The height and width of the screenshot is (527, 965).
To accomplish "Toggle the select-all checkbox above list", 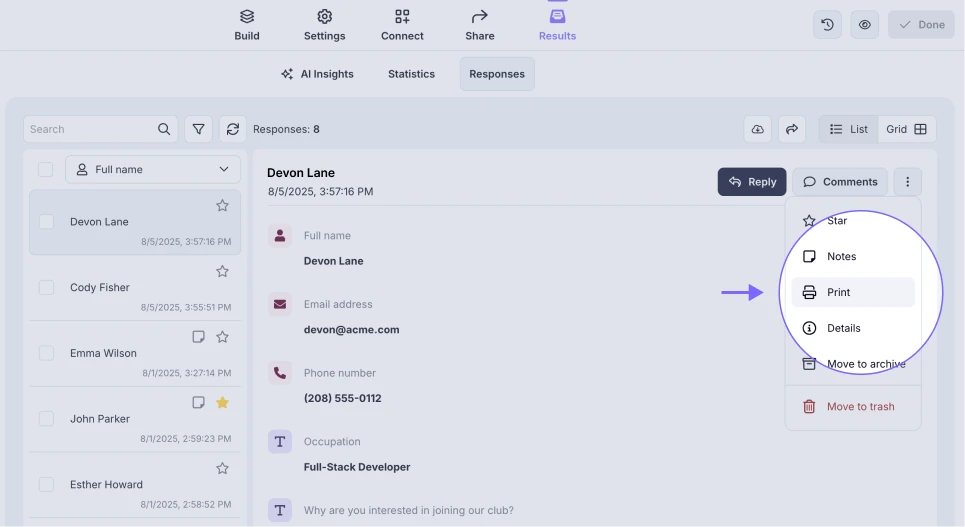I will pos(46,170).
